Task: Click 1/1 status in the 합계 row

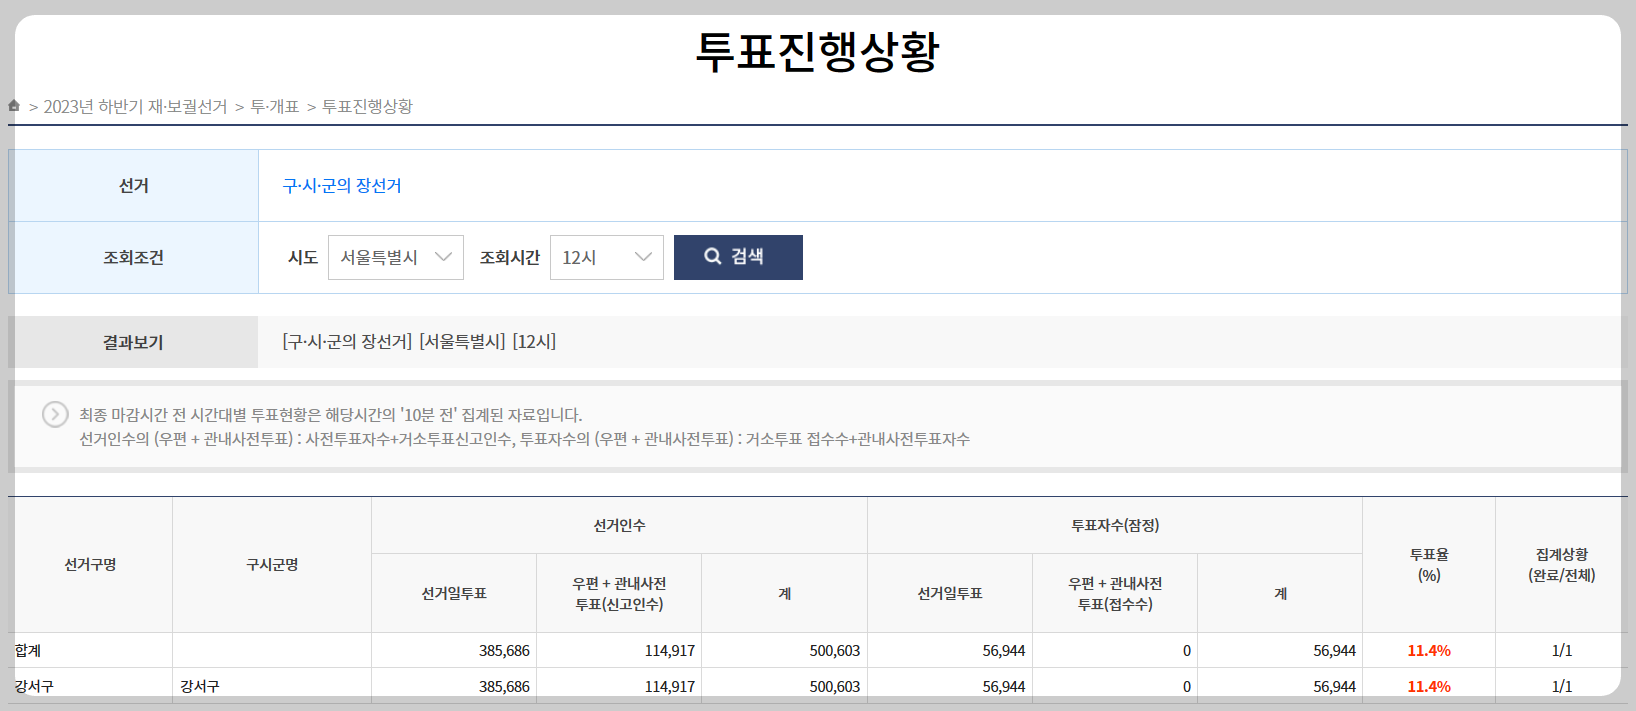Action: [x=1562, y=651]
